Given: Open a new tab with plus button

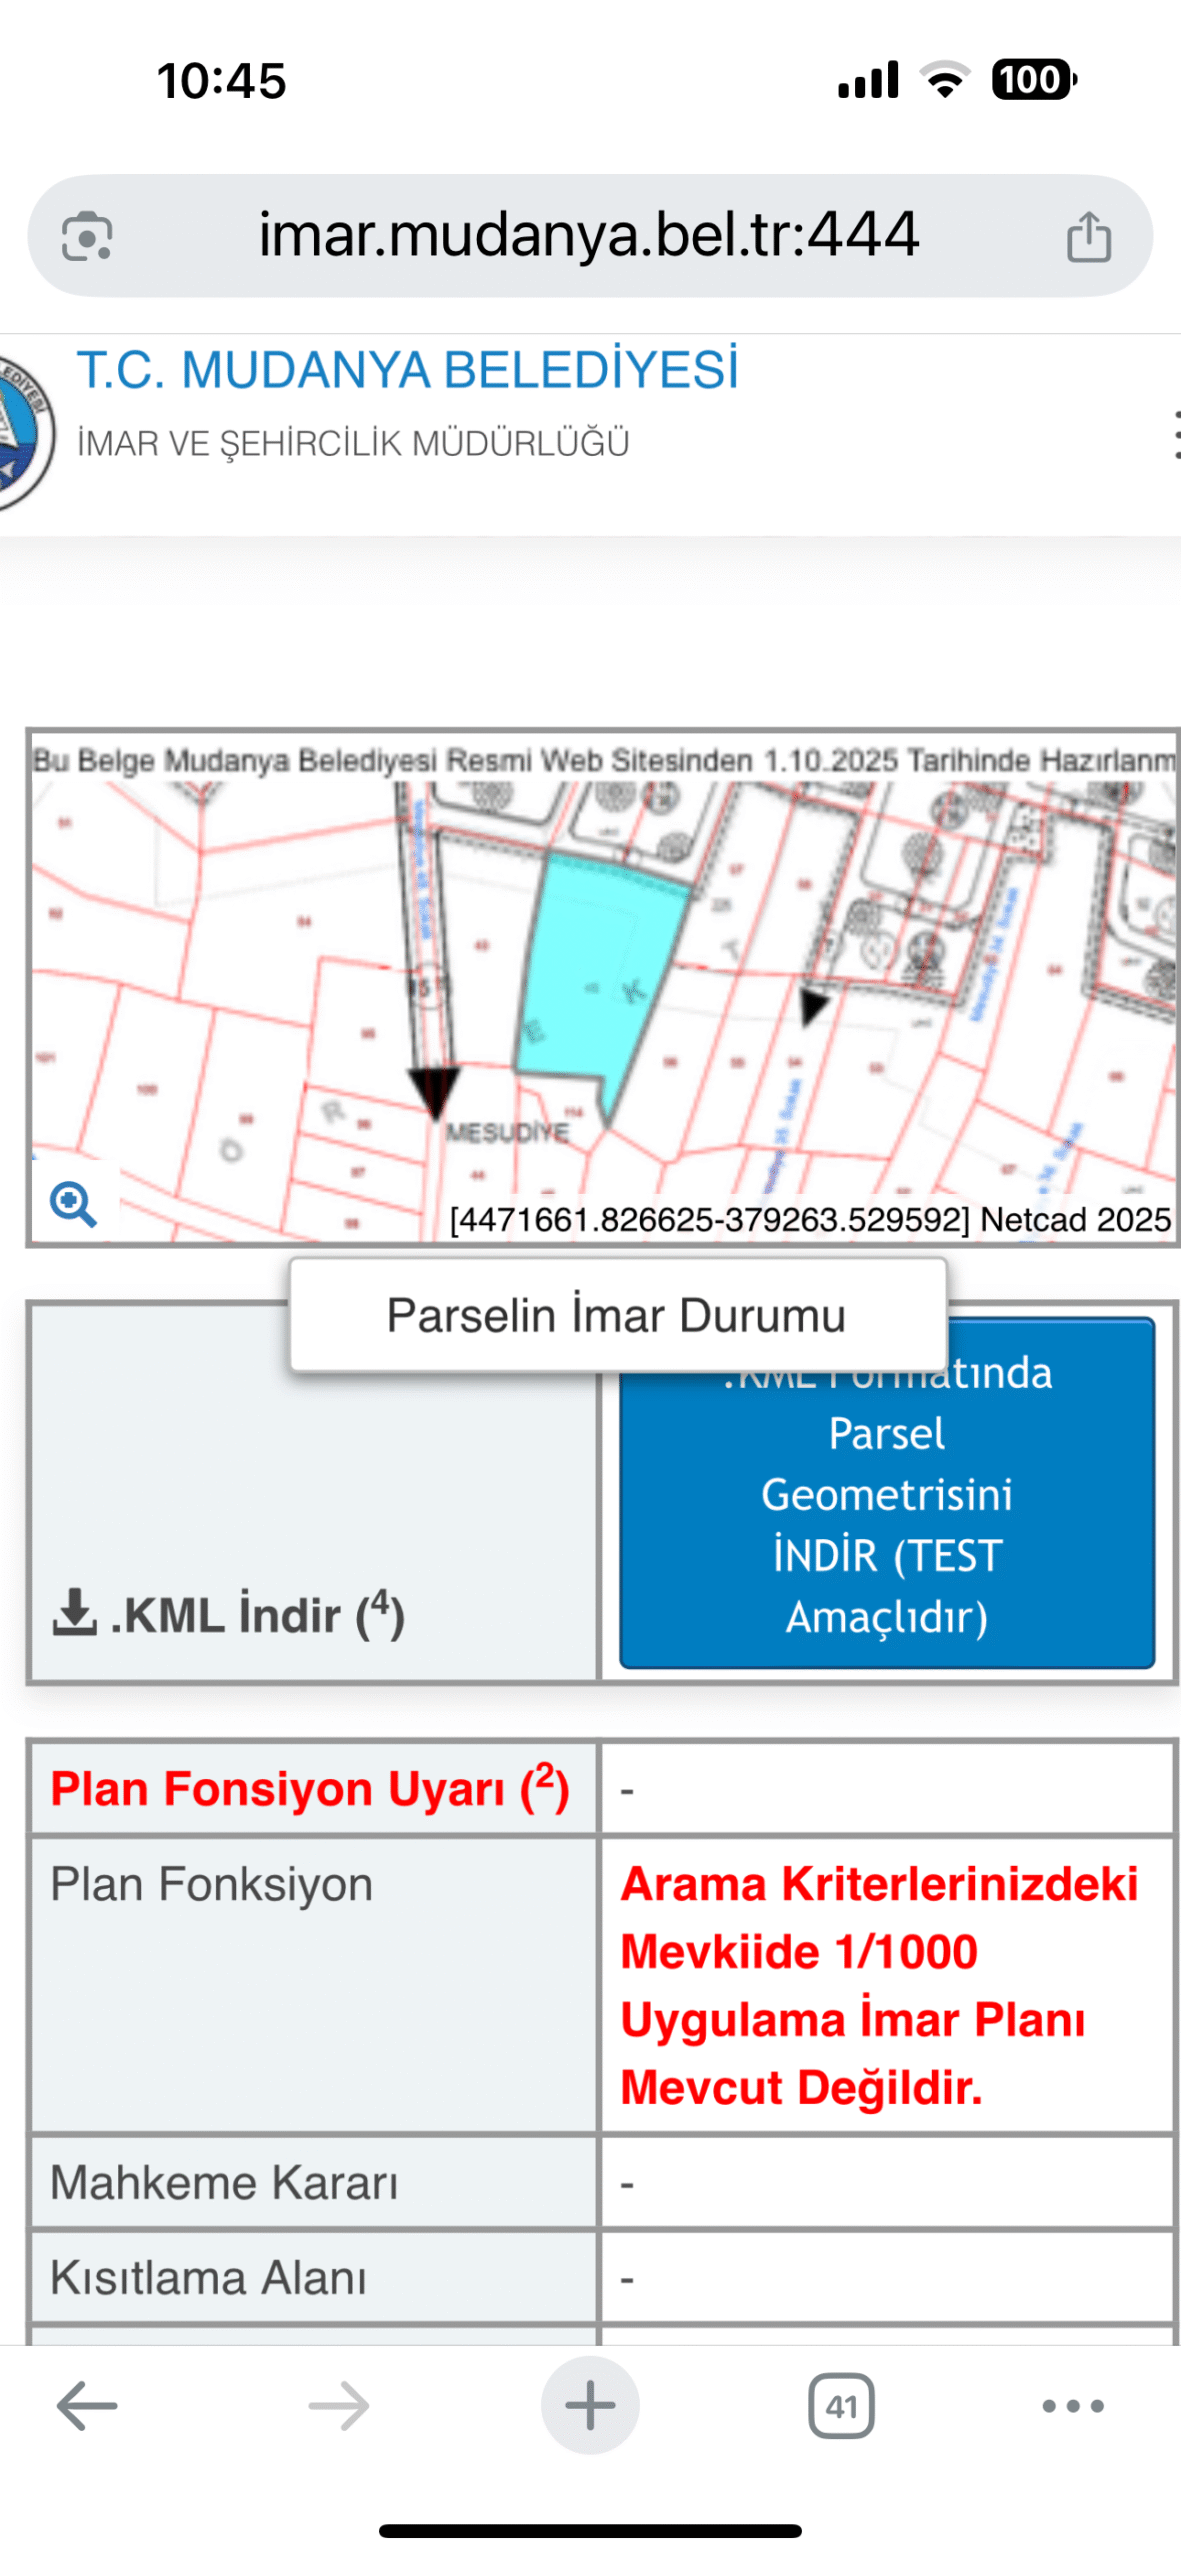Looking at the screenshot, I should click(590, 2405).
